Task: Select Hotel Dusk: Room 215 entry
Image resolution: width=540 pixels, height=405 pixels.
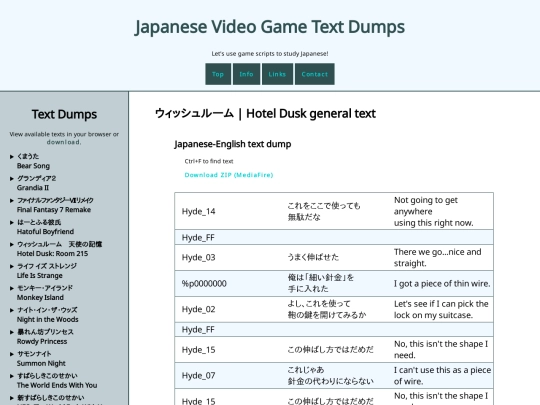Action: coord(60,249)
